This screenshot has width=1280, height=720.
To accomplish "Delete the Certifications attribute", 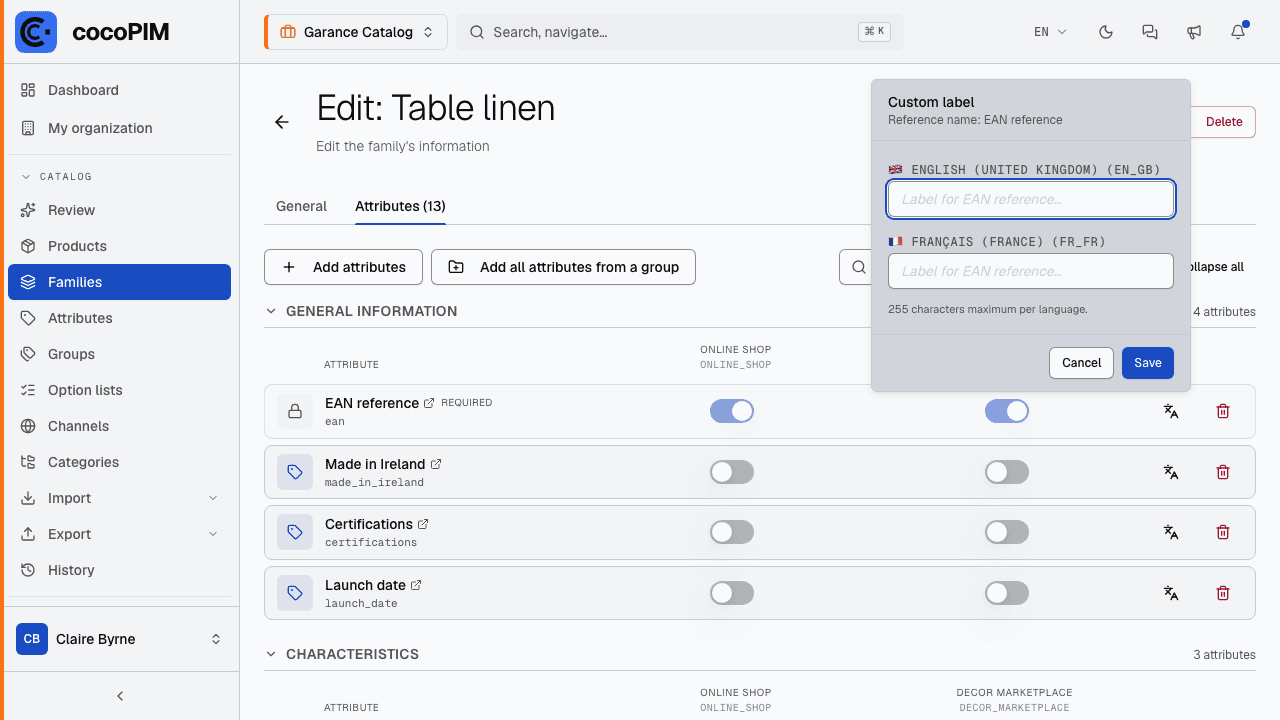I will (x=1222, y=533).
